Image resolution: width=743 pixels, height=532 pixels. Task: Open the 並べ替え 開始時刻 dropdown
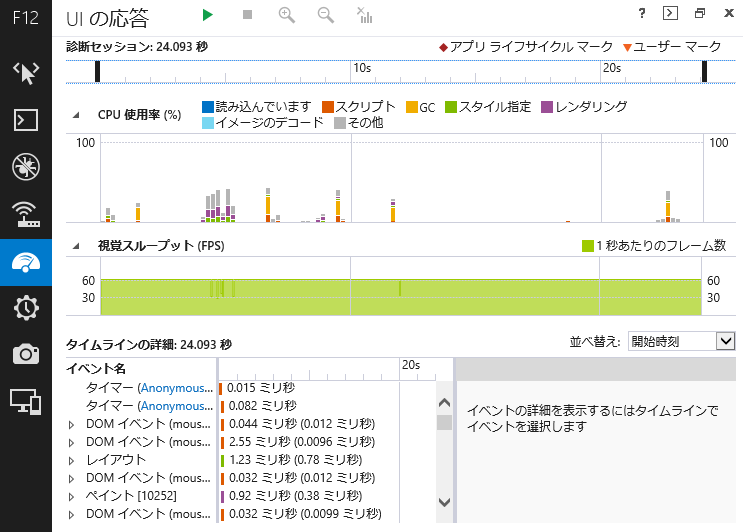[x=681, y=341]
